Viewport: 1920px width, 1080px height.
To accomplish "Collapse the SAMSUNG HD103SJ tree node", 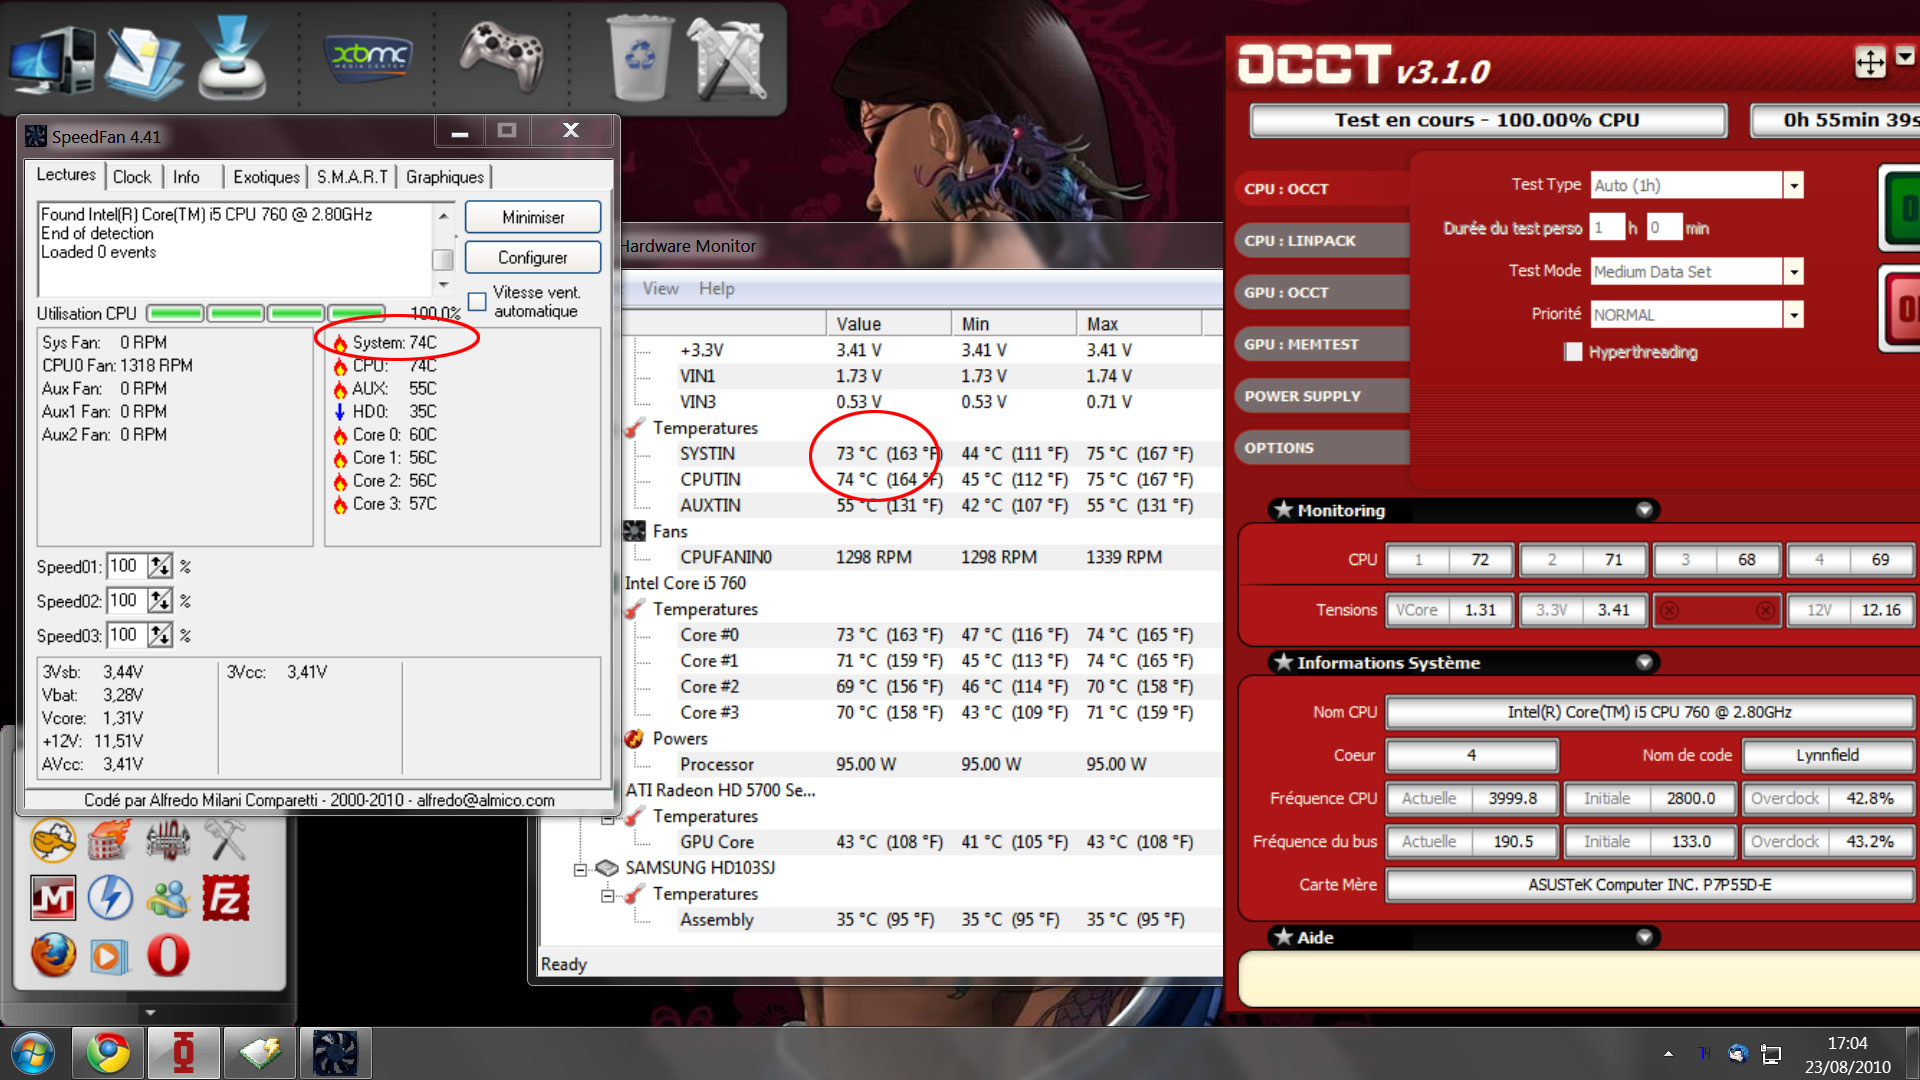I will tap(580, 869).
